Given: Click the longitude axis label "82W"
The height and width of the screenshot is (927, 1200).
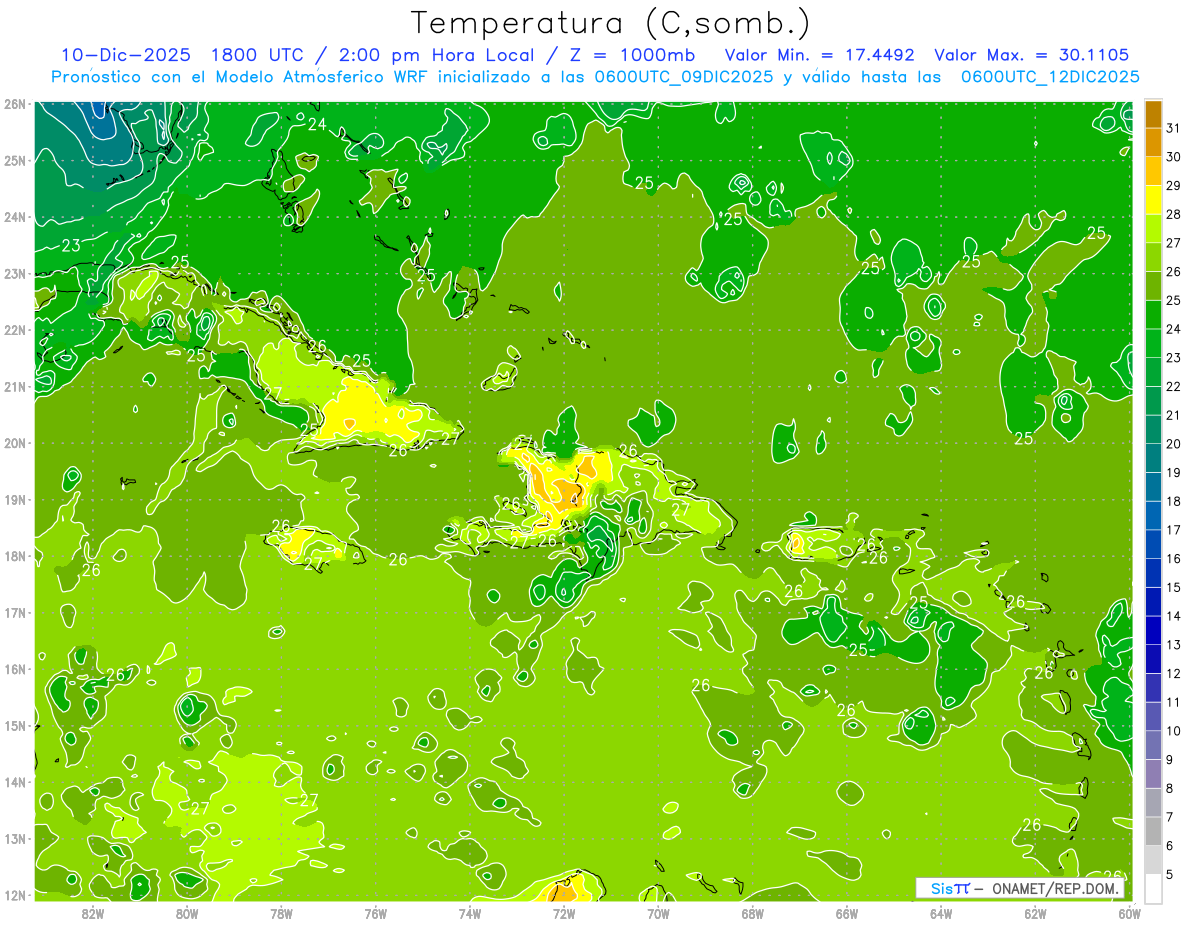Looking at the screenshot, I should (93, 913).
